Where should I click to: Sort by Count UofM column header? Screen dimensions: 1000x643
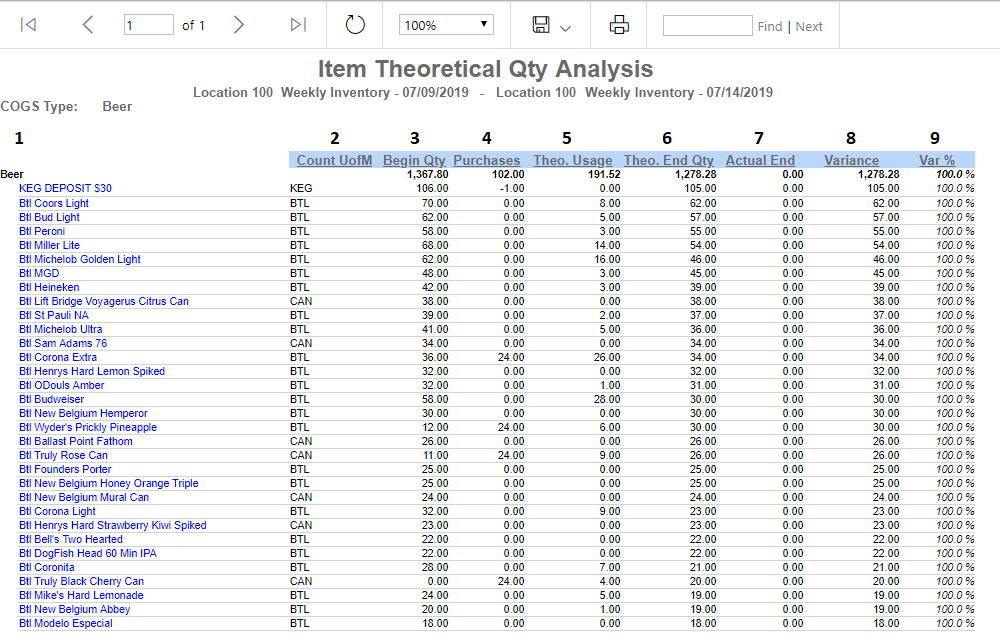pos(334,160)
